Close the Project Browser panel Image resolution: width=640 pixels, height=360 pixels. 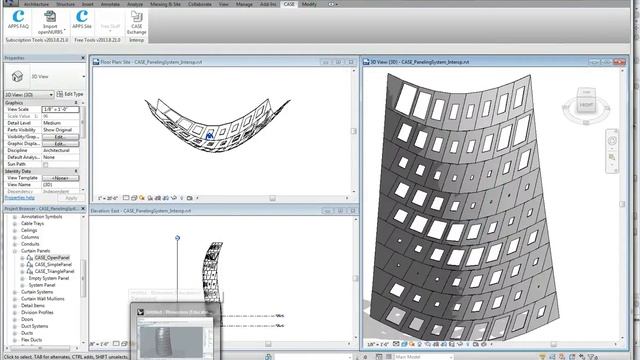pos(83,209)
